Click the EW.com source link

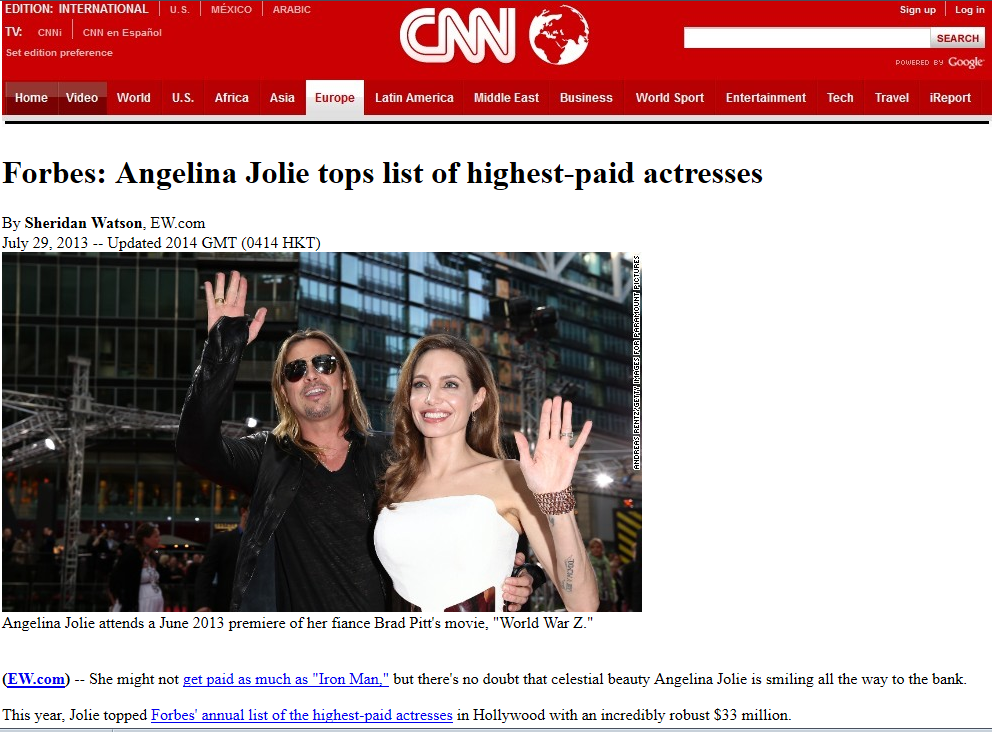[x=36, y=679]
